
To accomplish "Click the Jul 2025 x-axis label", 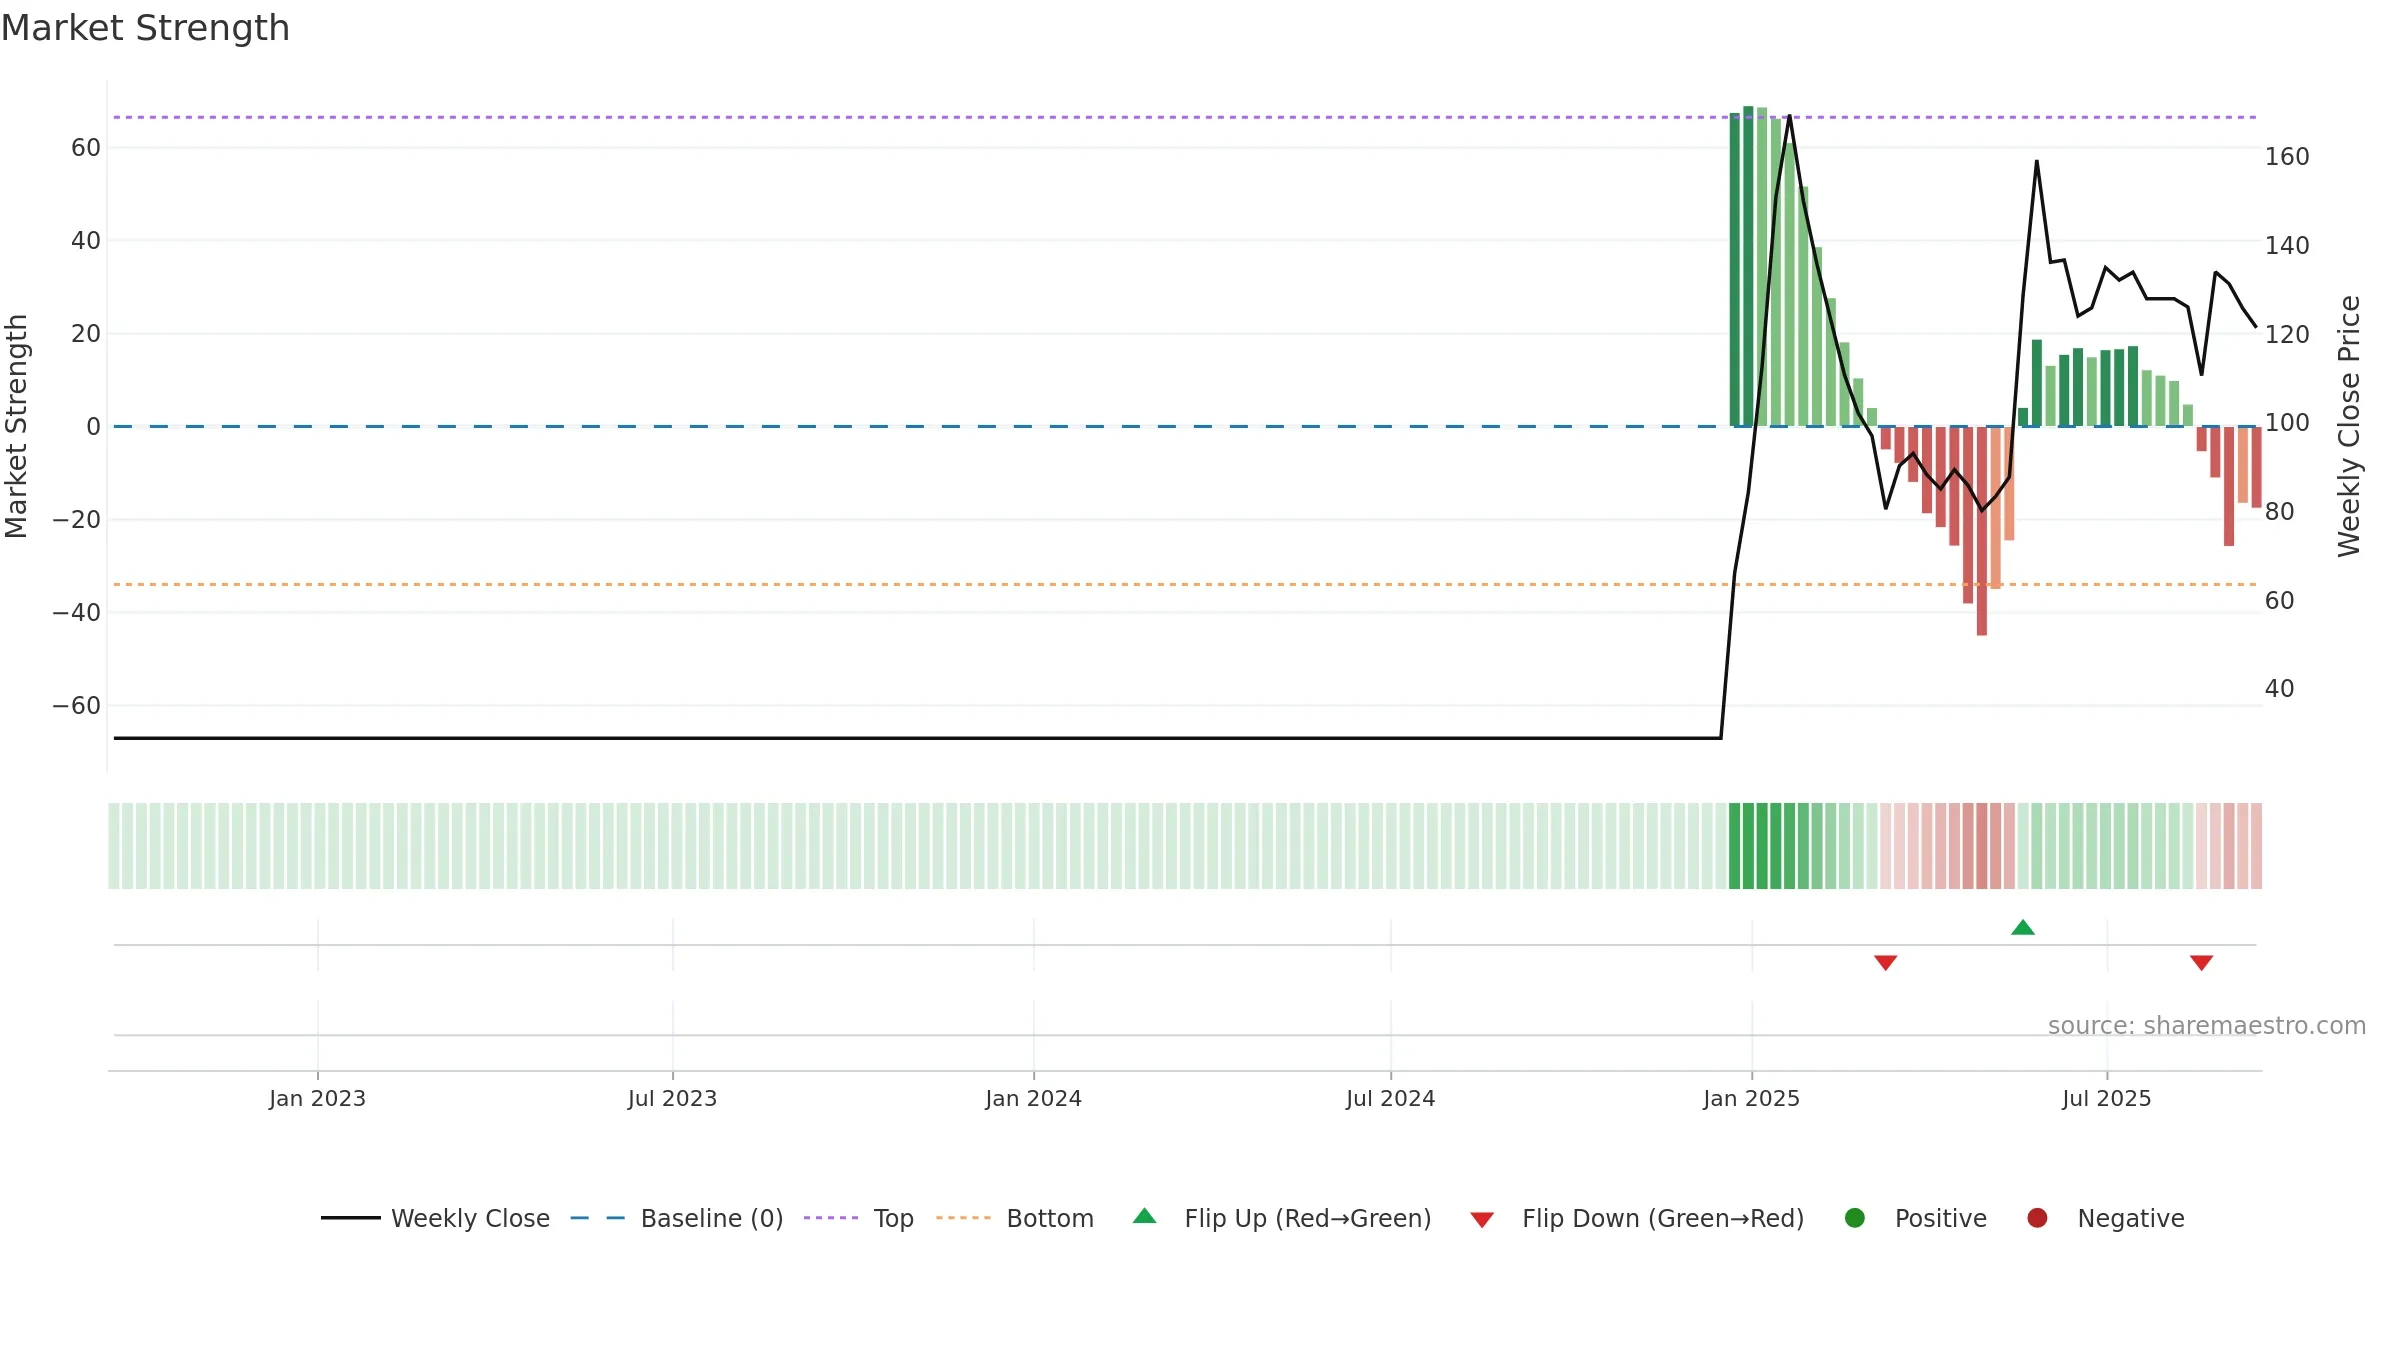I will pos(2107,1098).
